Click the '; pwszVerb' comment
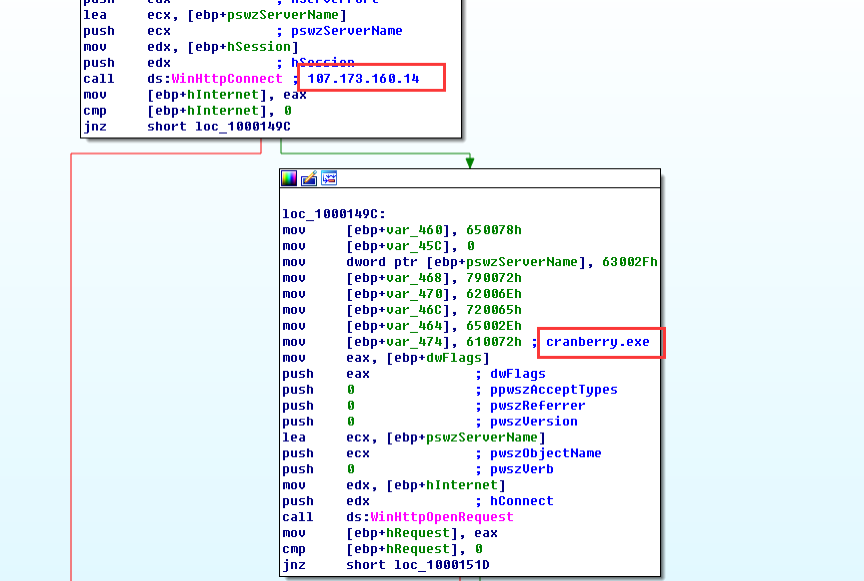The image size is (864, 581). pos(514,469)
